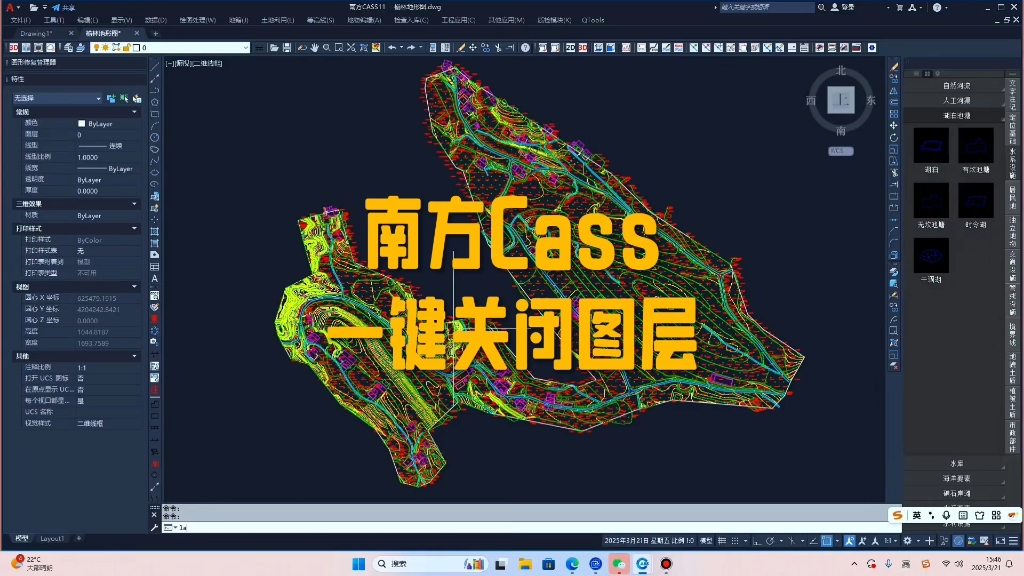Screen dimensions: 1024x576
Task: Click the eraser icon in toolbar
Action: tap(460, 48)
